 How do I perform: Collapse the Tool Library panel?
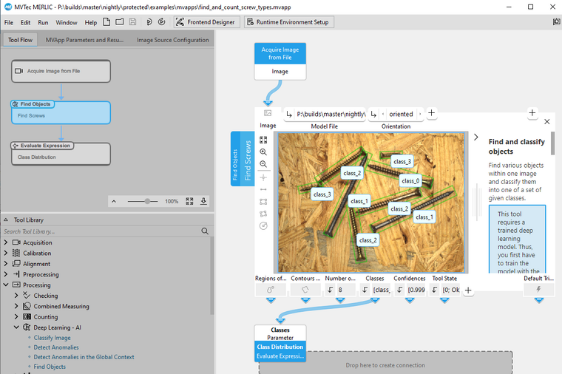click(x=6, y=220)
